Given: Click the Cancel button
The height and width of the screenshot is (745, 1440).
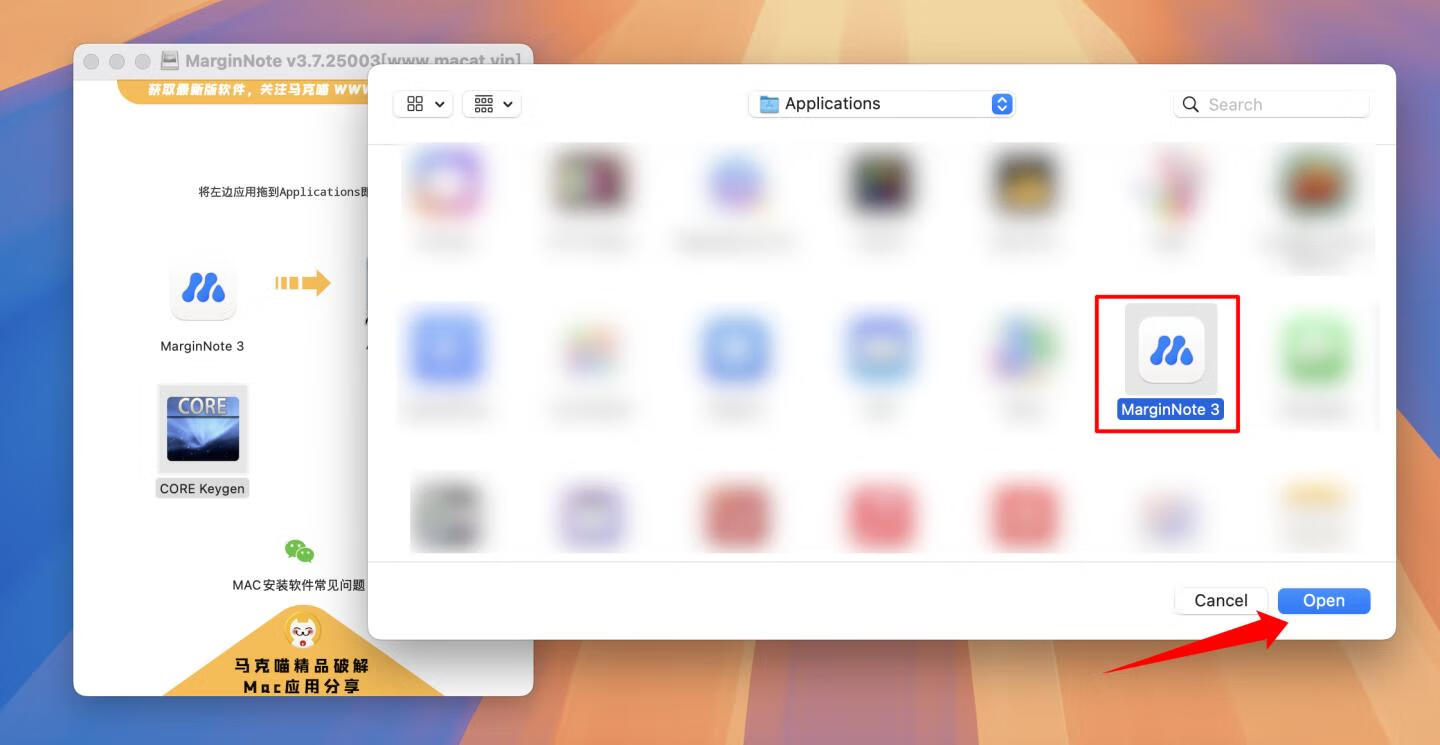Looking at the screenshot, I should 1220,600.
